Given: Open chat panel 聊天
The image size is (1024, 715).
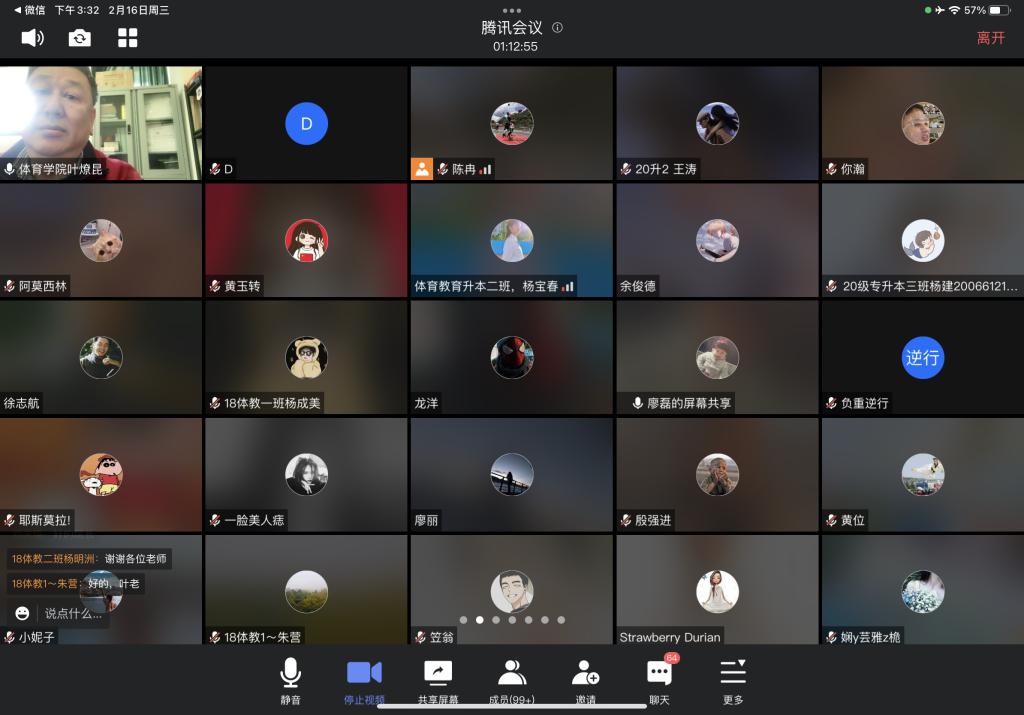Looking at the screenshot, I should point(659,680).
